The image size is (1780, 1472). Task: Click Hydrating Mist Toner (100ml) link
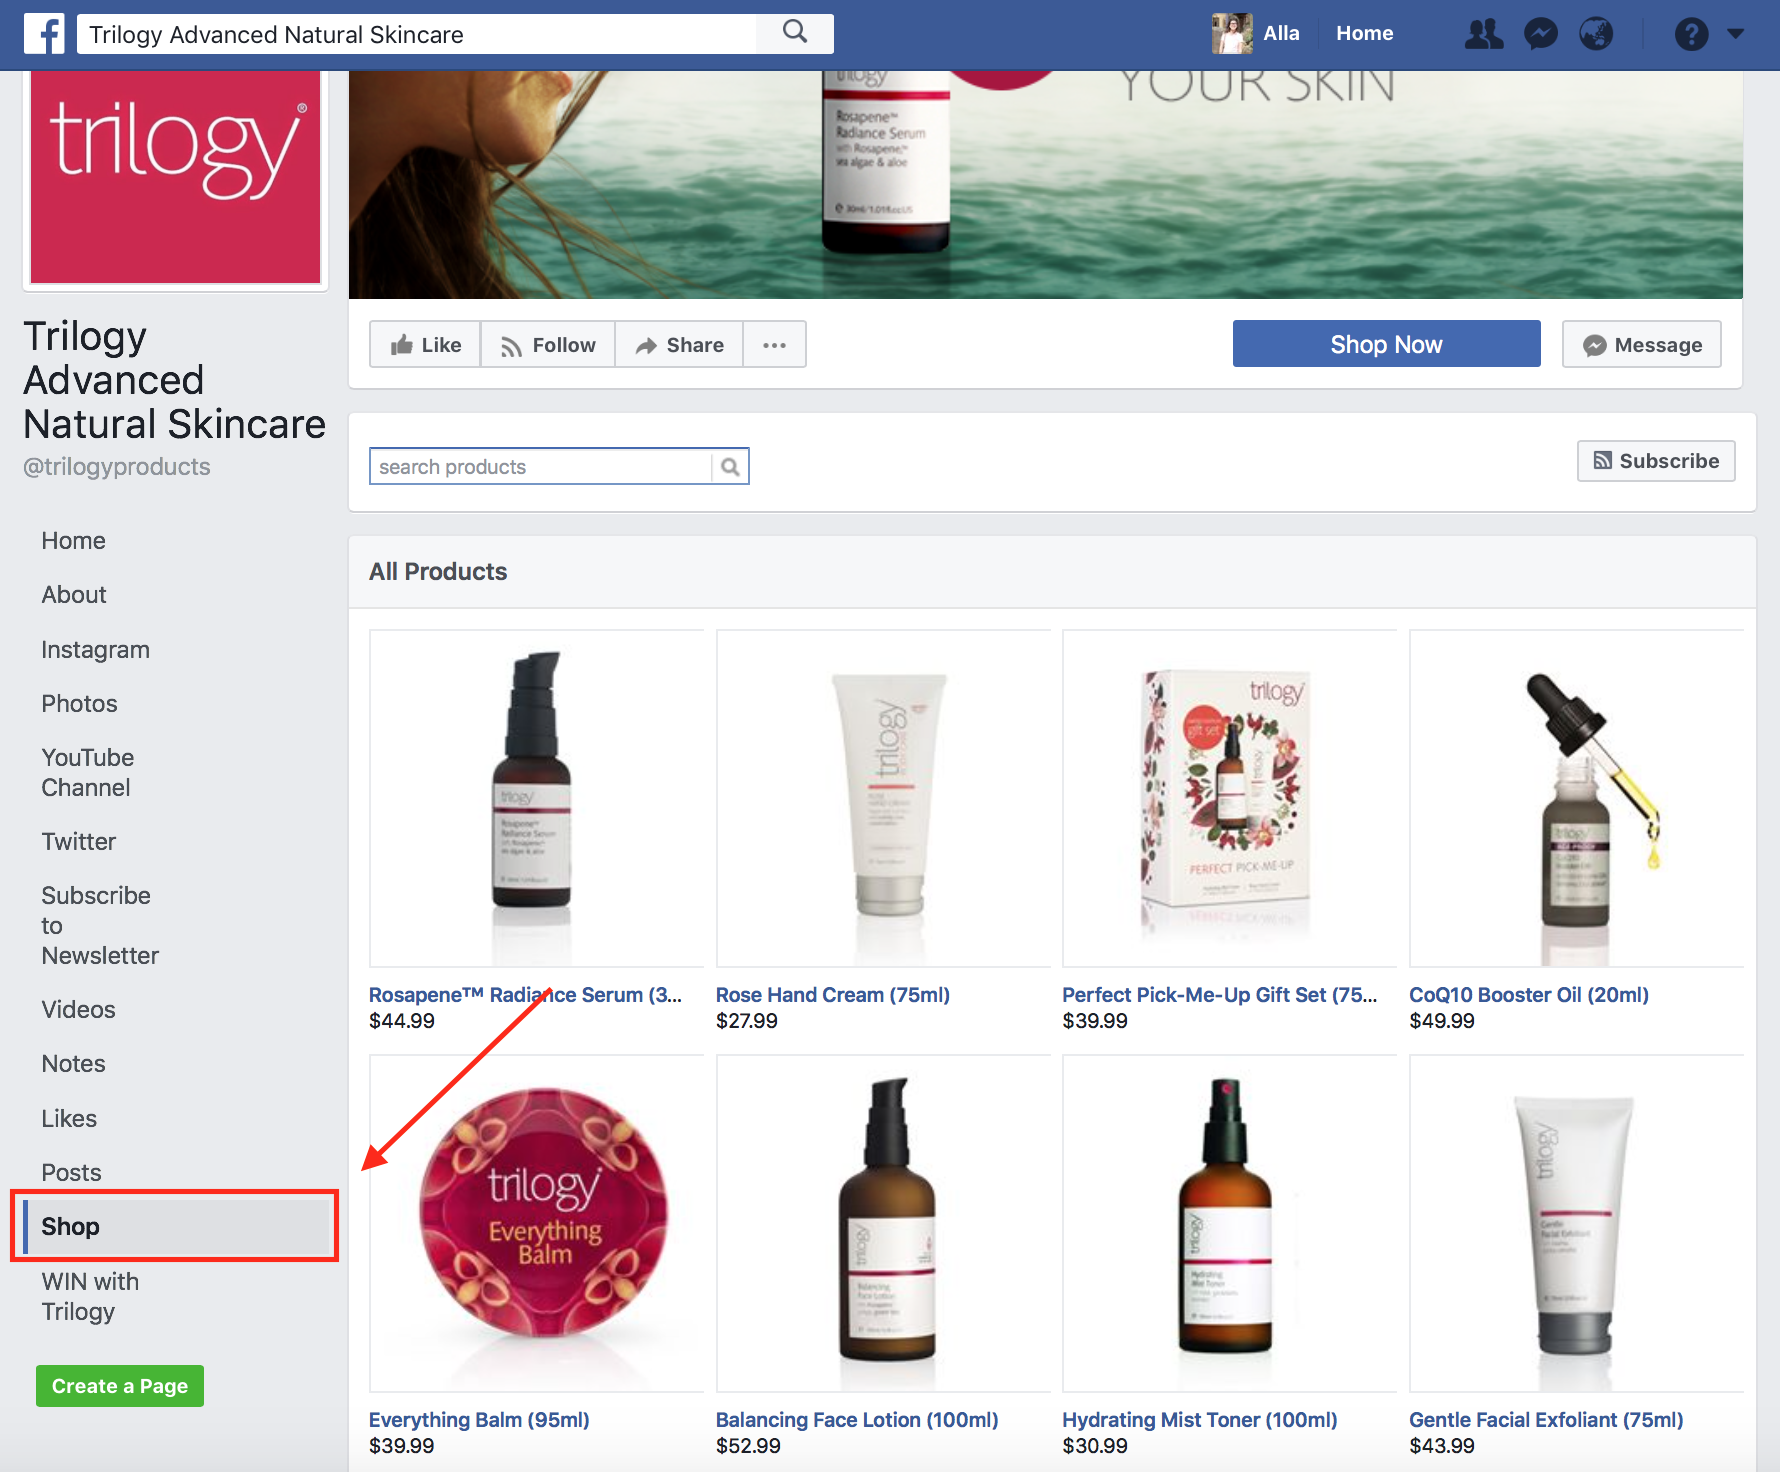tap(1199, 1420)
